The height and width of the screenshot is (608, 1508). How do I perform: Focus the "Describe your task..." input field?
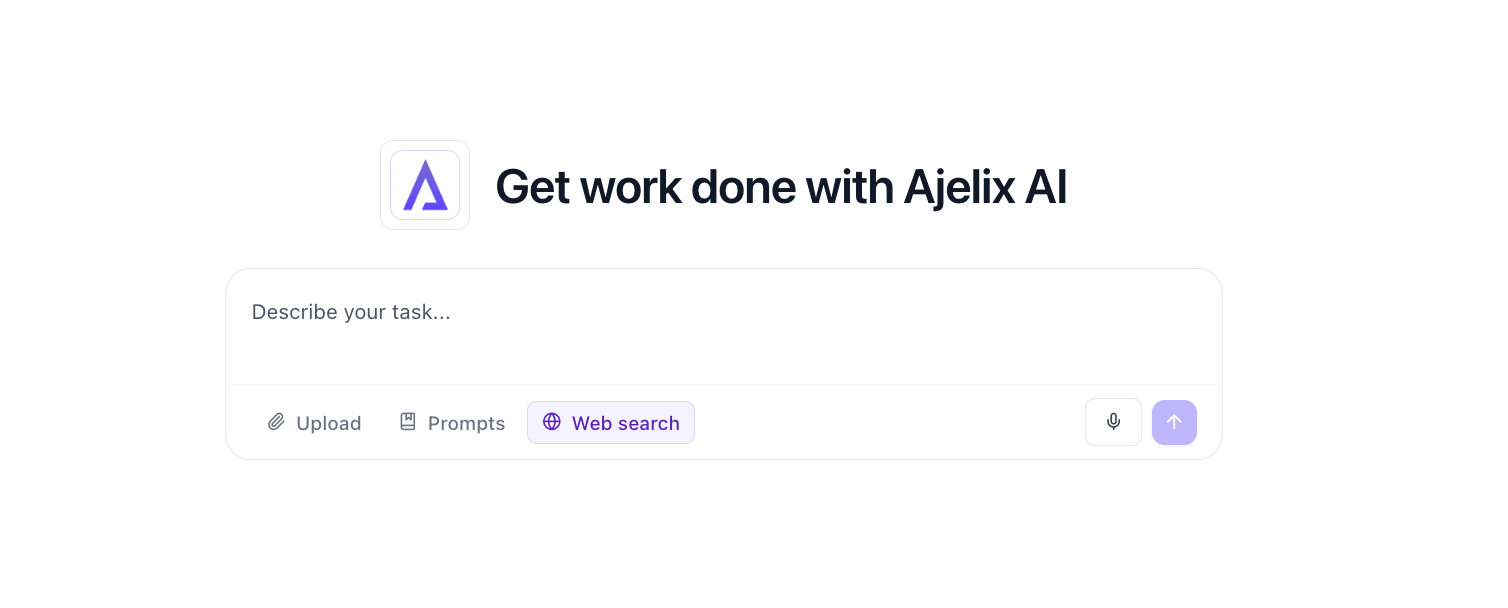click(x=724, y=326)
